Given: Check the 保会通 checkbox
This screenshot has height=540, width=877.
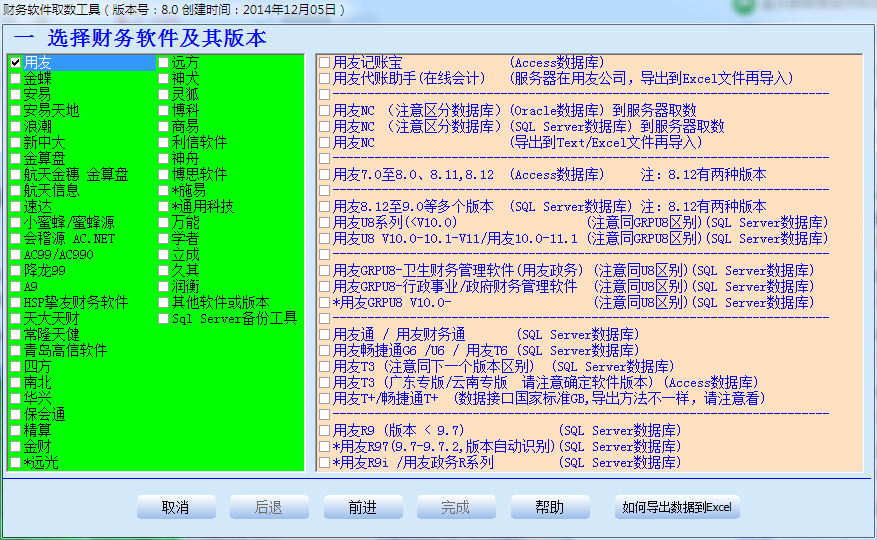Looking at the screenshot, I should pyautogui.click(x=16, y=415).
